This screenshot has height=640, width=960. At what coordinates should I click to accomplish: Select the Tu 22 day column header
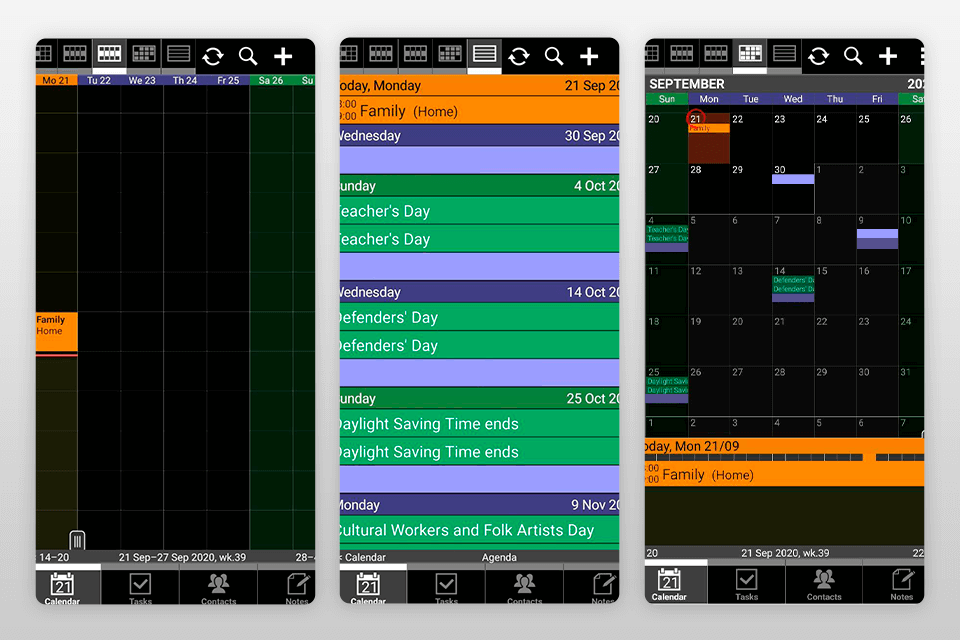[x=98, y=82]
